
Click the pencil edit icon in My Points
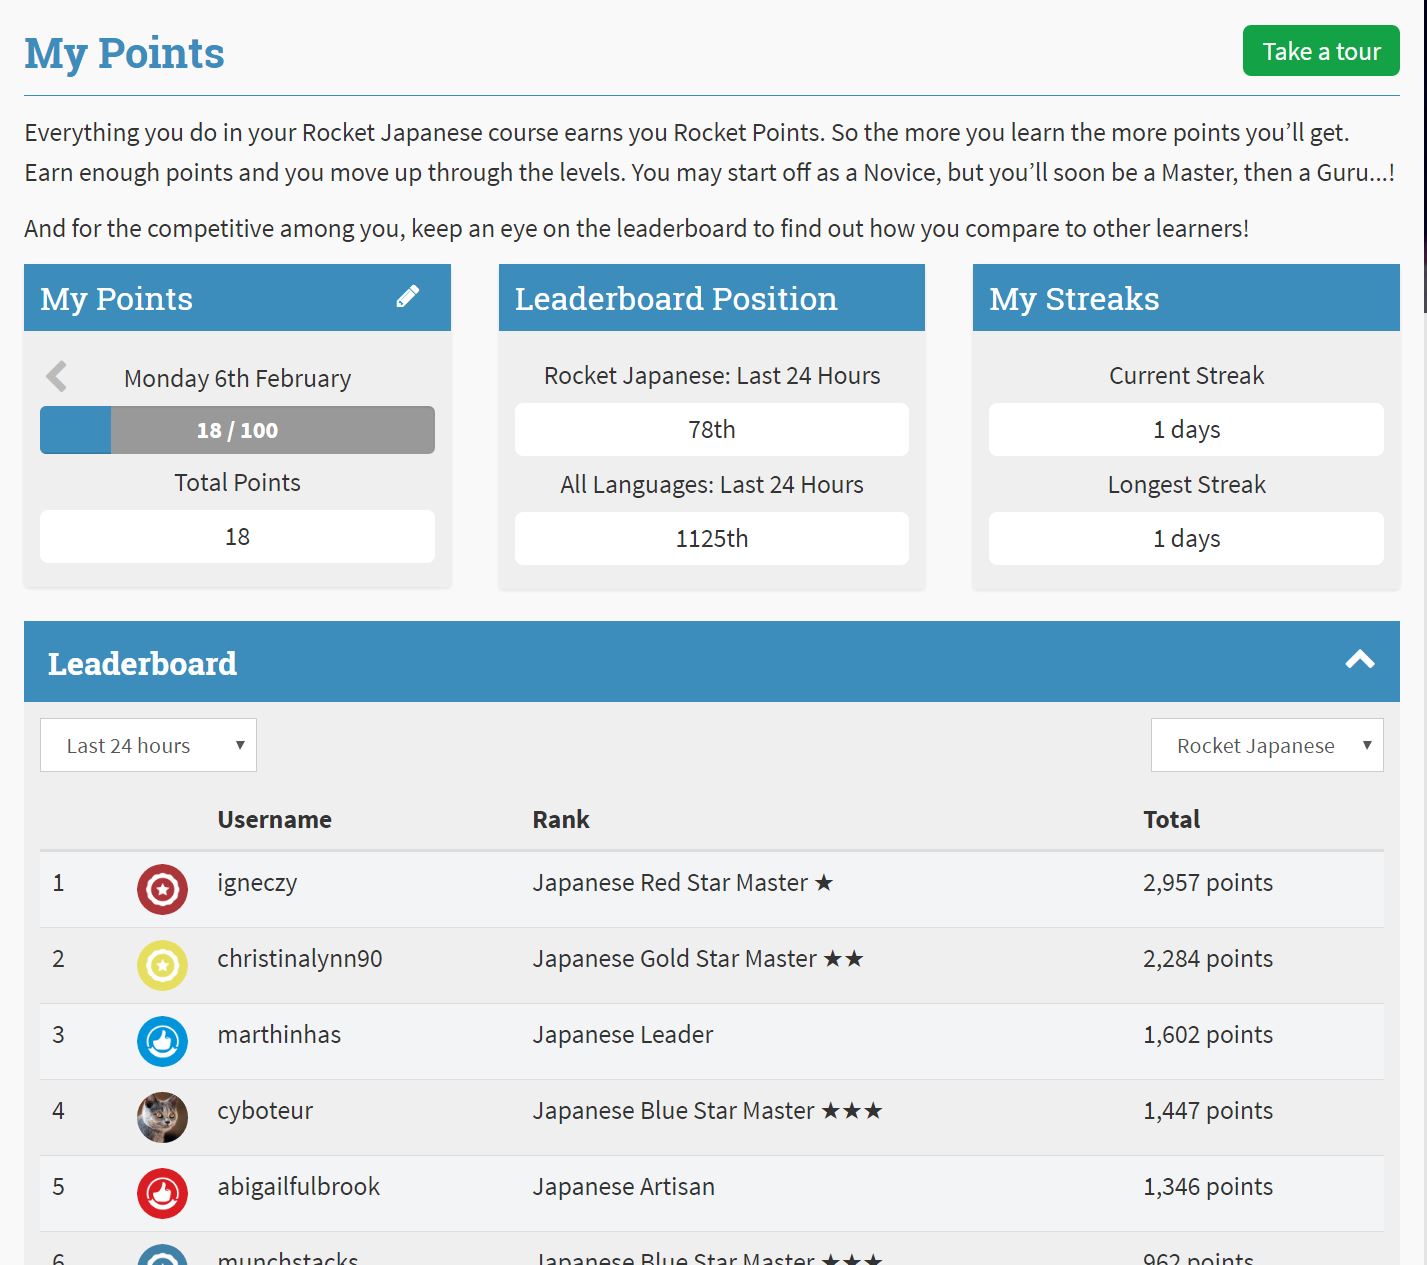[x=407, y=297]
